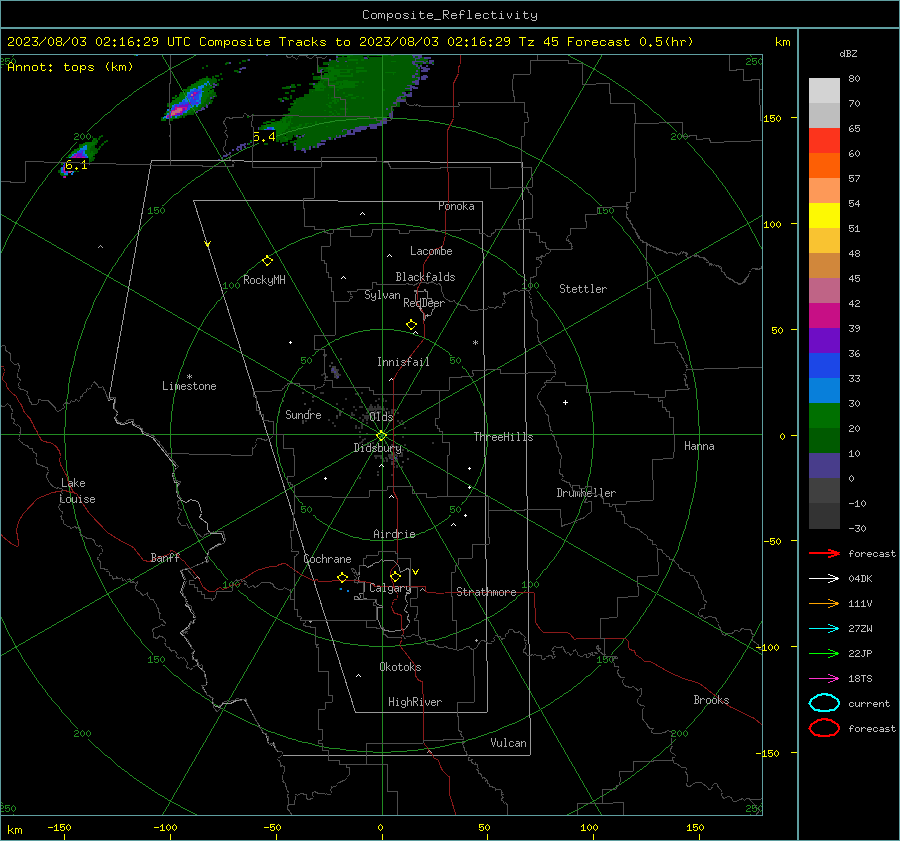Click the Airdrie town label
This screenshot has height=841, width=900.
tap(394, 534)
